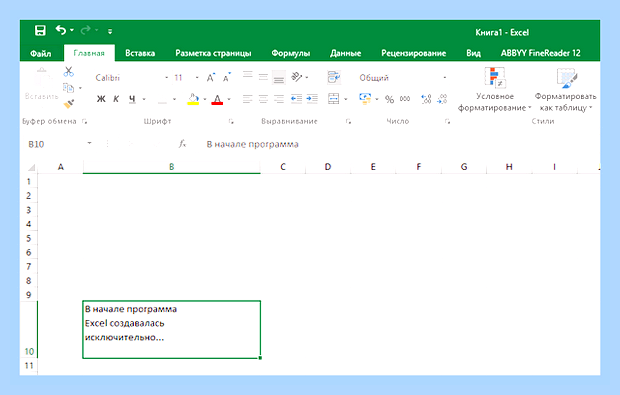Select row 10 header
620x395 pixels.
[29, 330]
